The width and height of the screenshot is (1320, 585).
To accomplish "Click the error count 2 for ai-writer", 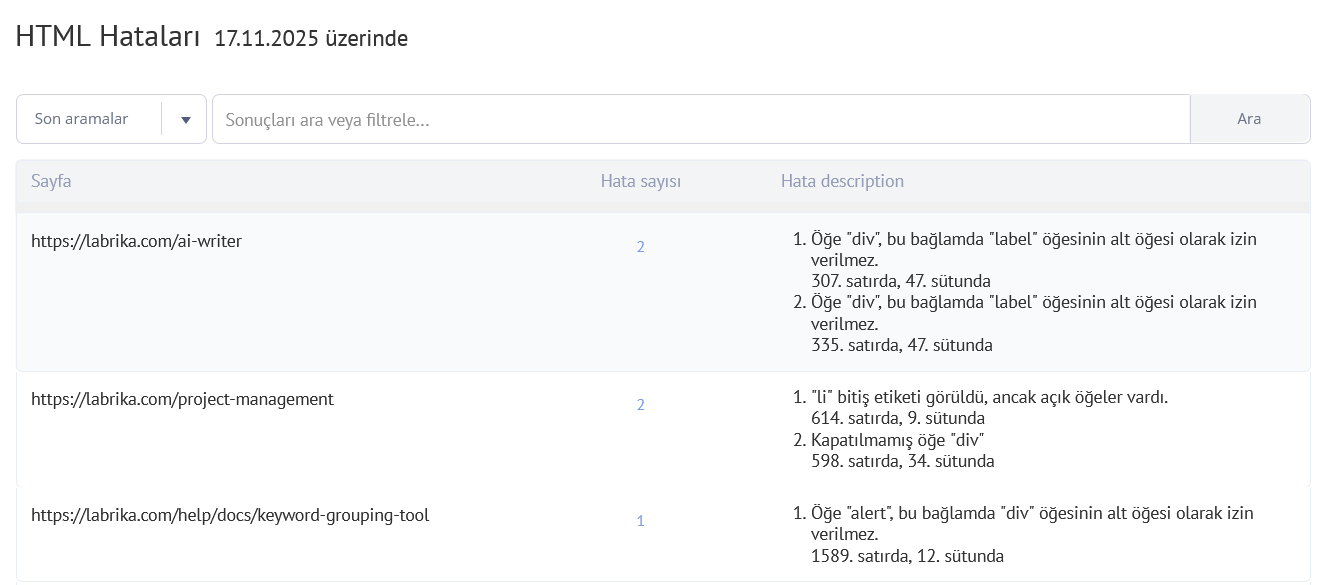I will (x=641, y=246).
